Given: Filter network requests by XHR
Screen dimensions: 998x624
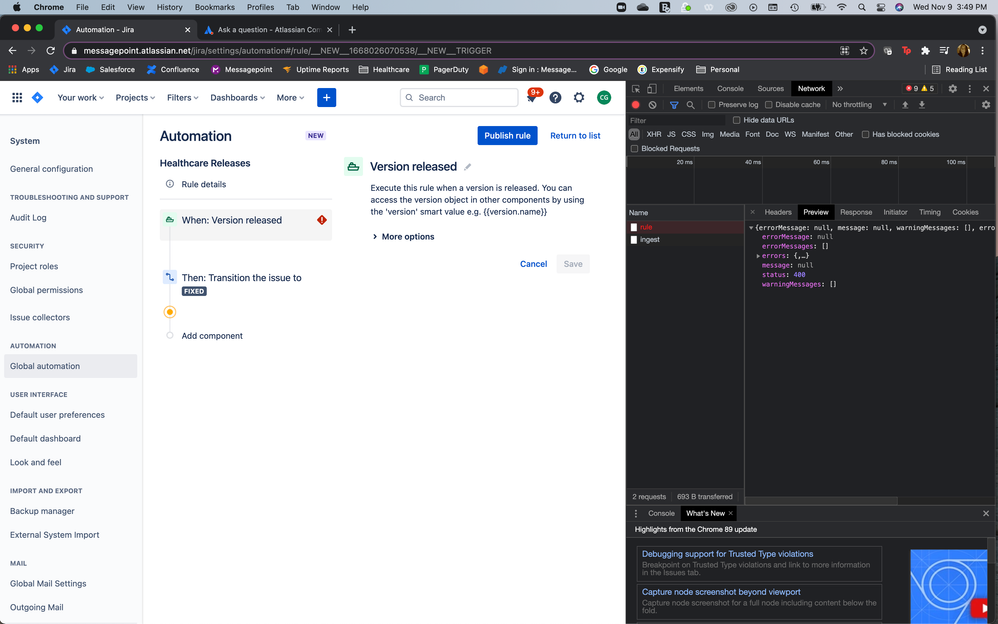Looking at the screenshot, I should (x=654, y=134).
